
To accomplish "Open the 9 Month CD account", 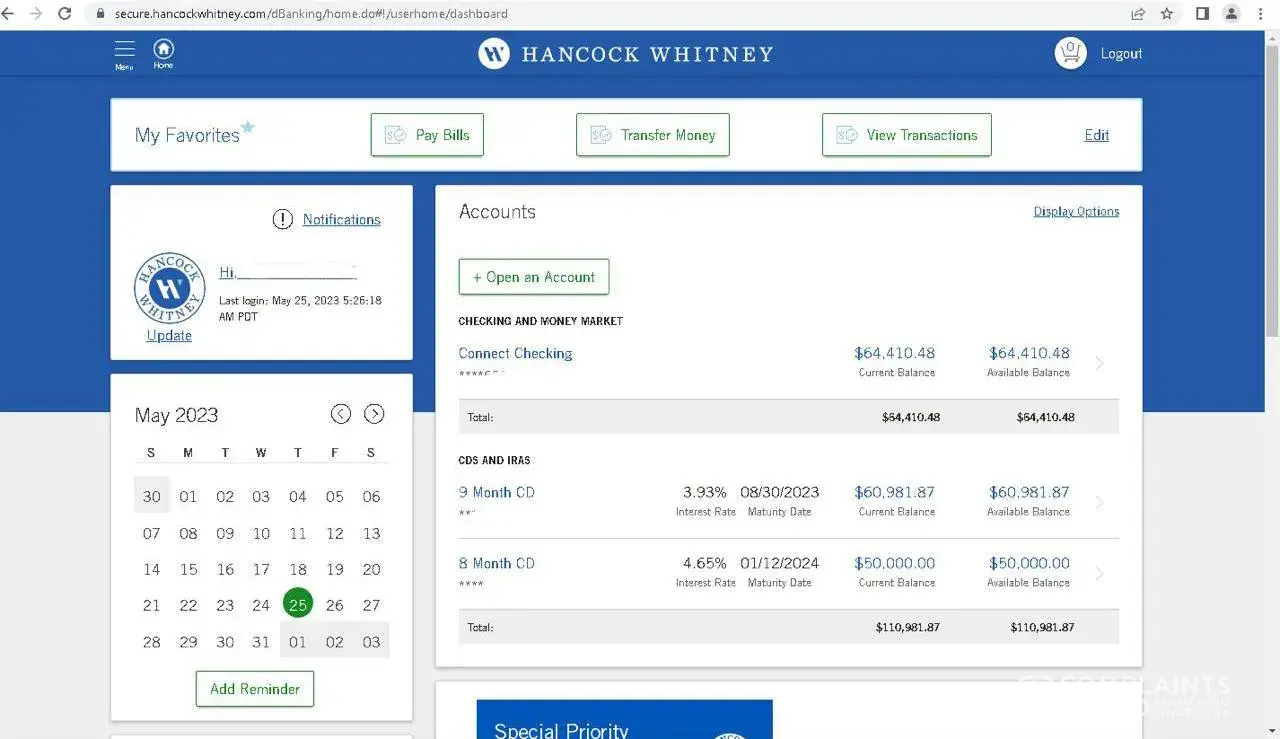I will pyautogui.click(x=496, y=492).
